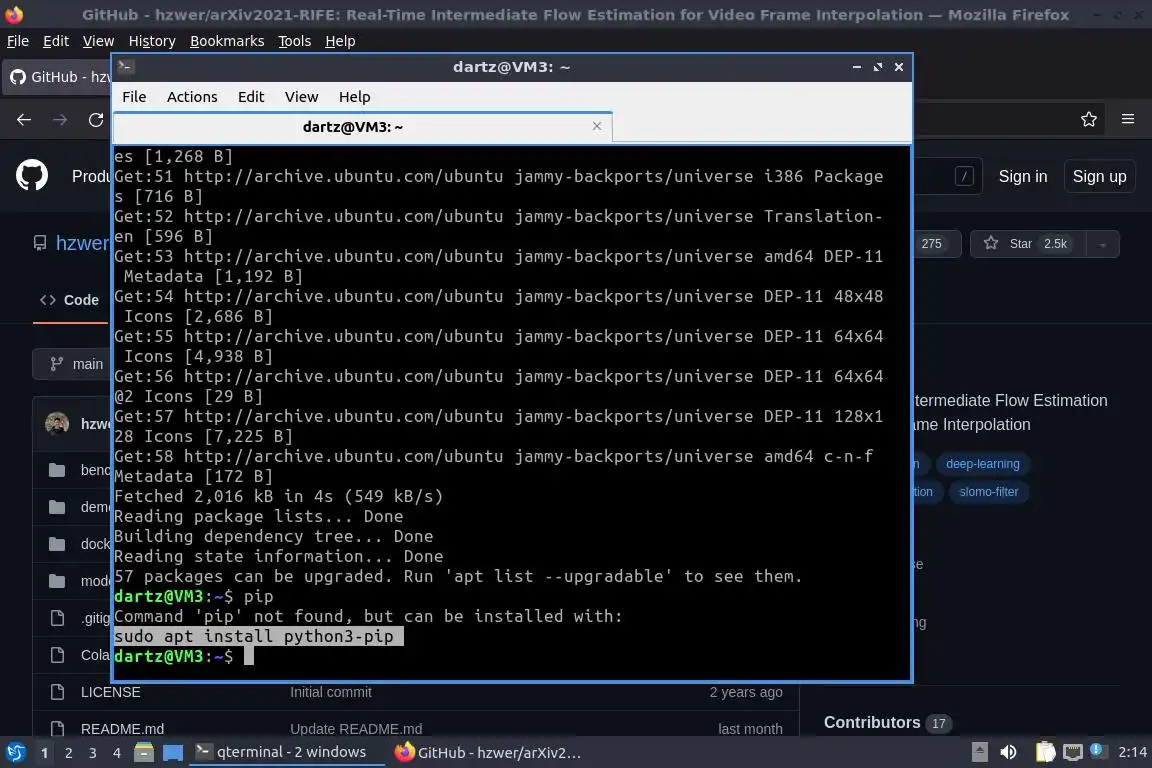Click the hzwer avatar in commit row
The width and height of the screenshot is (1152, 768).
tap(57, 424)
